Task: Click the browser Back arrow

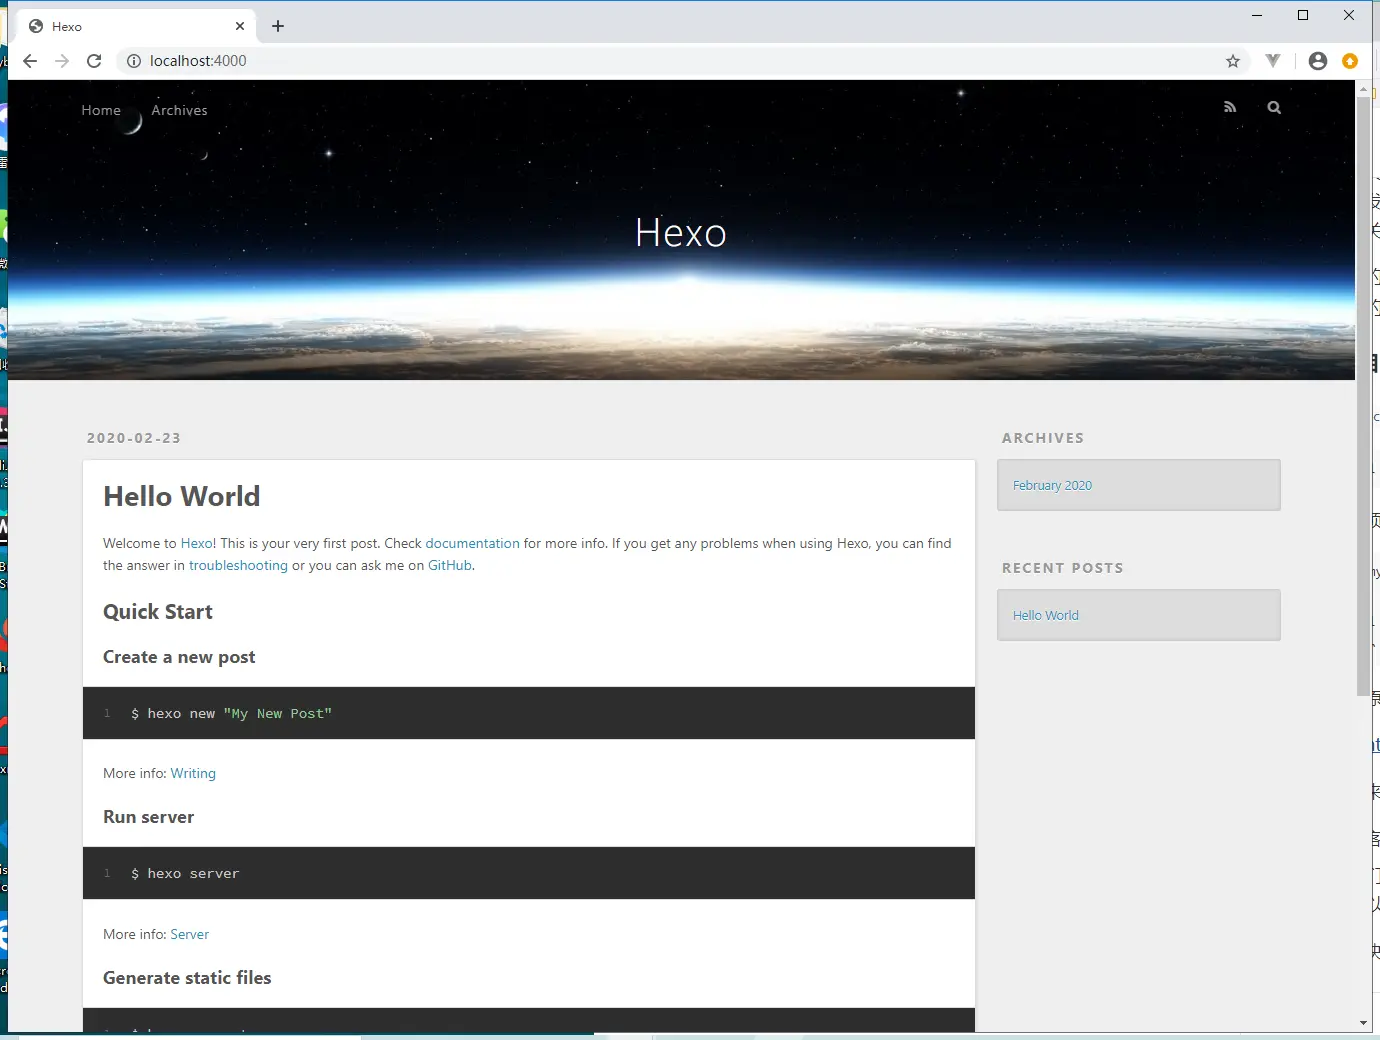Action: pos(30,61)
